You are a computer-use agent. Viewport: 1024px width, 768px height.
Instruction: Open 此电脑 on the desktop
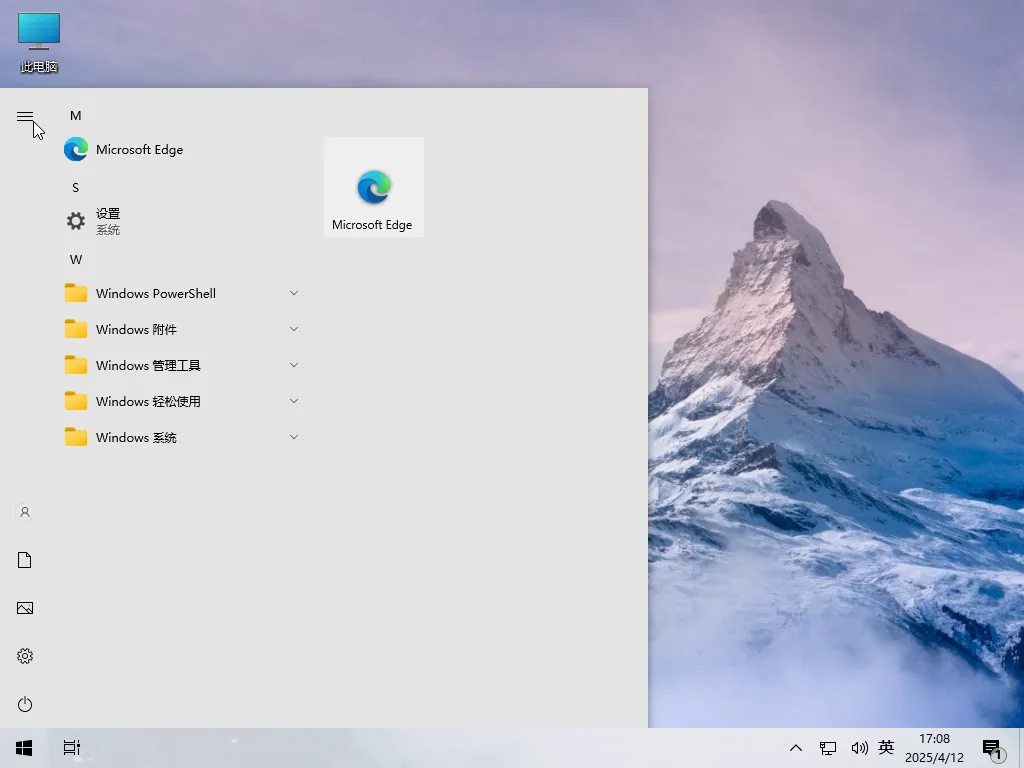pos(38,40)
